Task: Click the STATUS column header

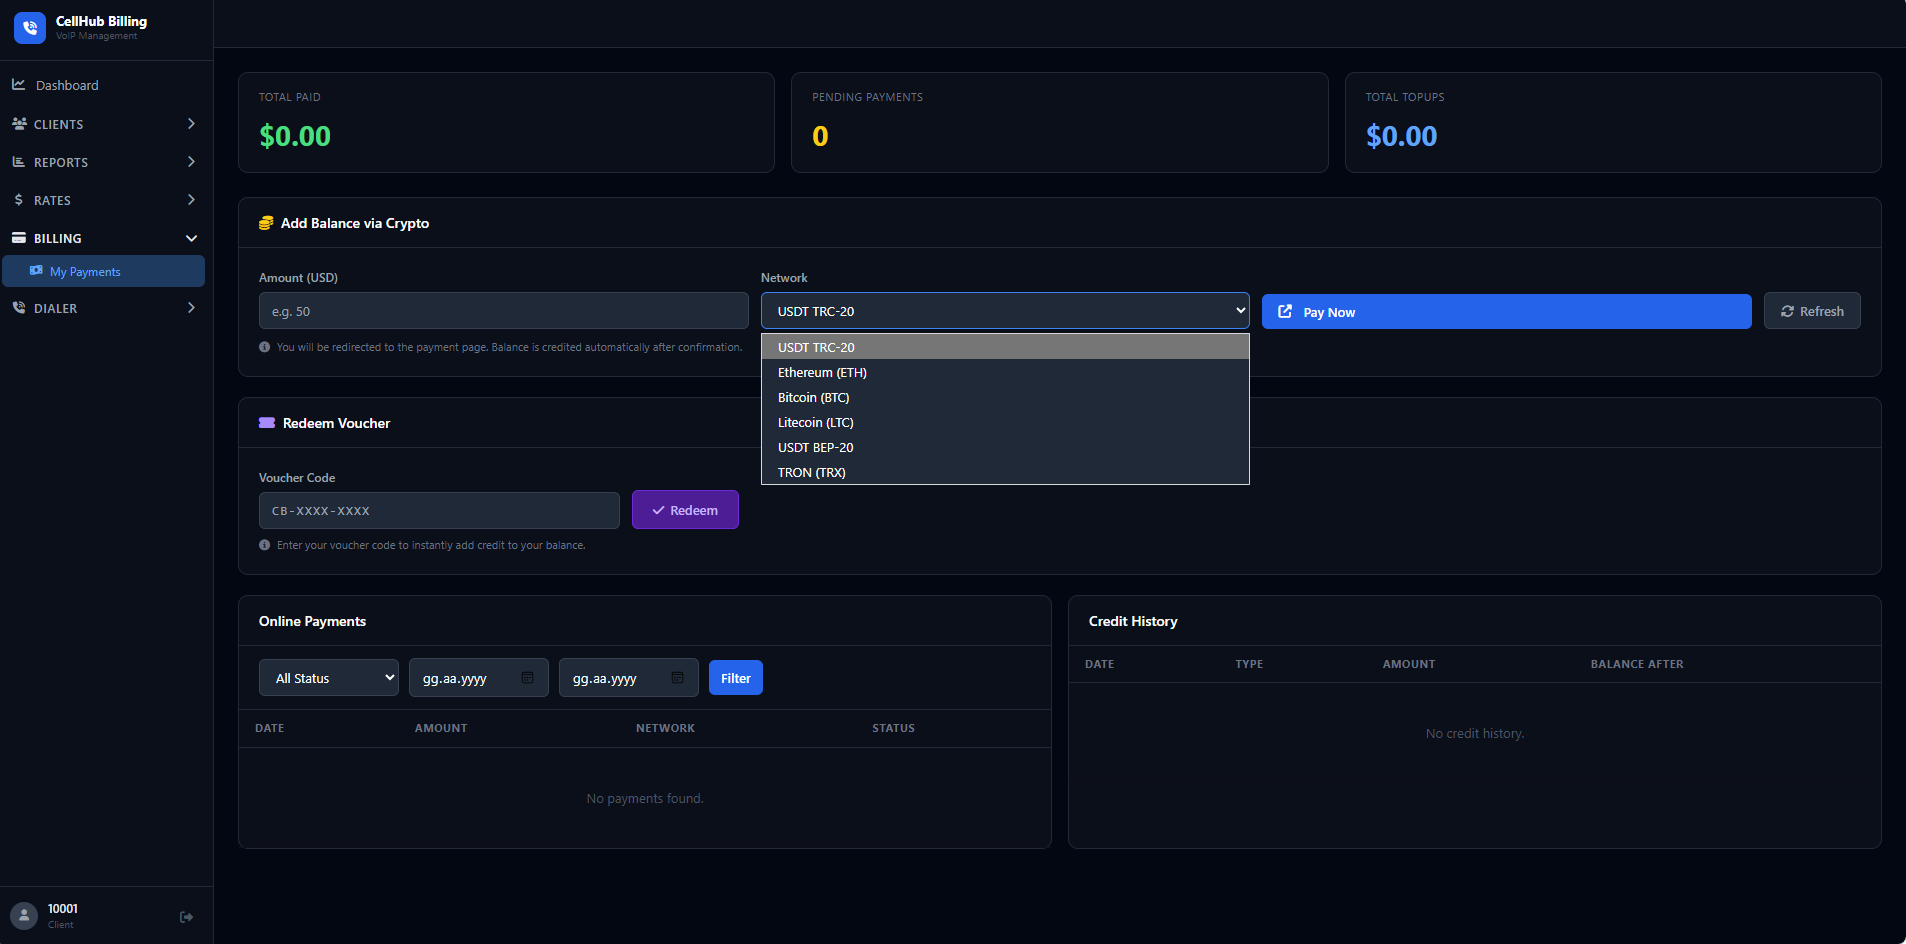Action: (893, 728)
